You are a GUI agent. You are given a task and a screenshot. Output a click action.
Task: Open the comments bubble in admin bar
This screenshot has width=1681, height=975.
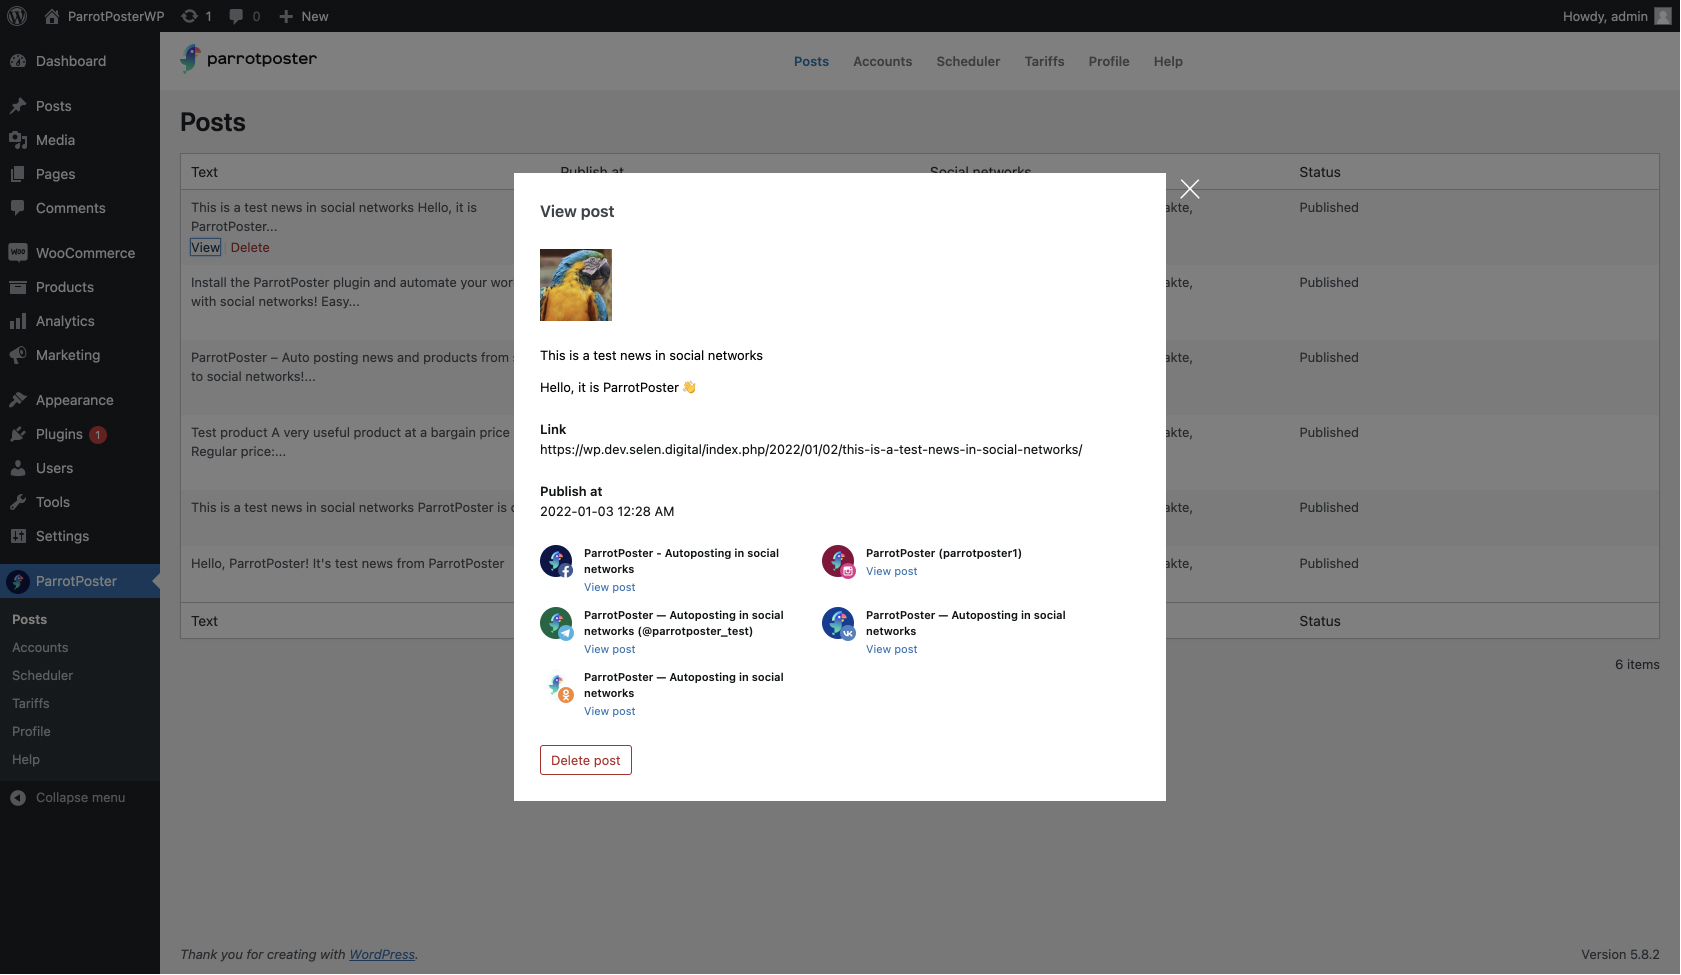(236, 16)
